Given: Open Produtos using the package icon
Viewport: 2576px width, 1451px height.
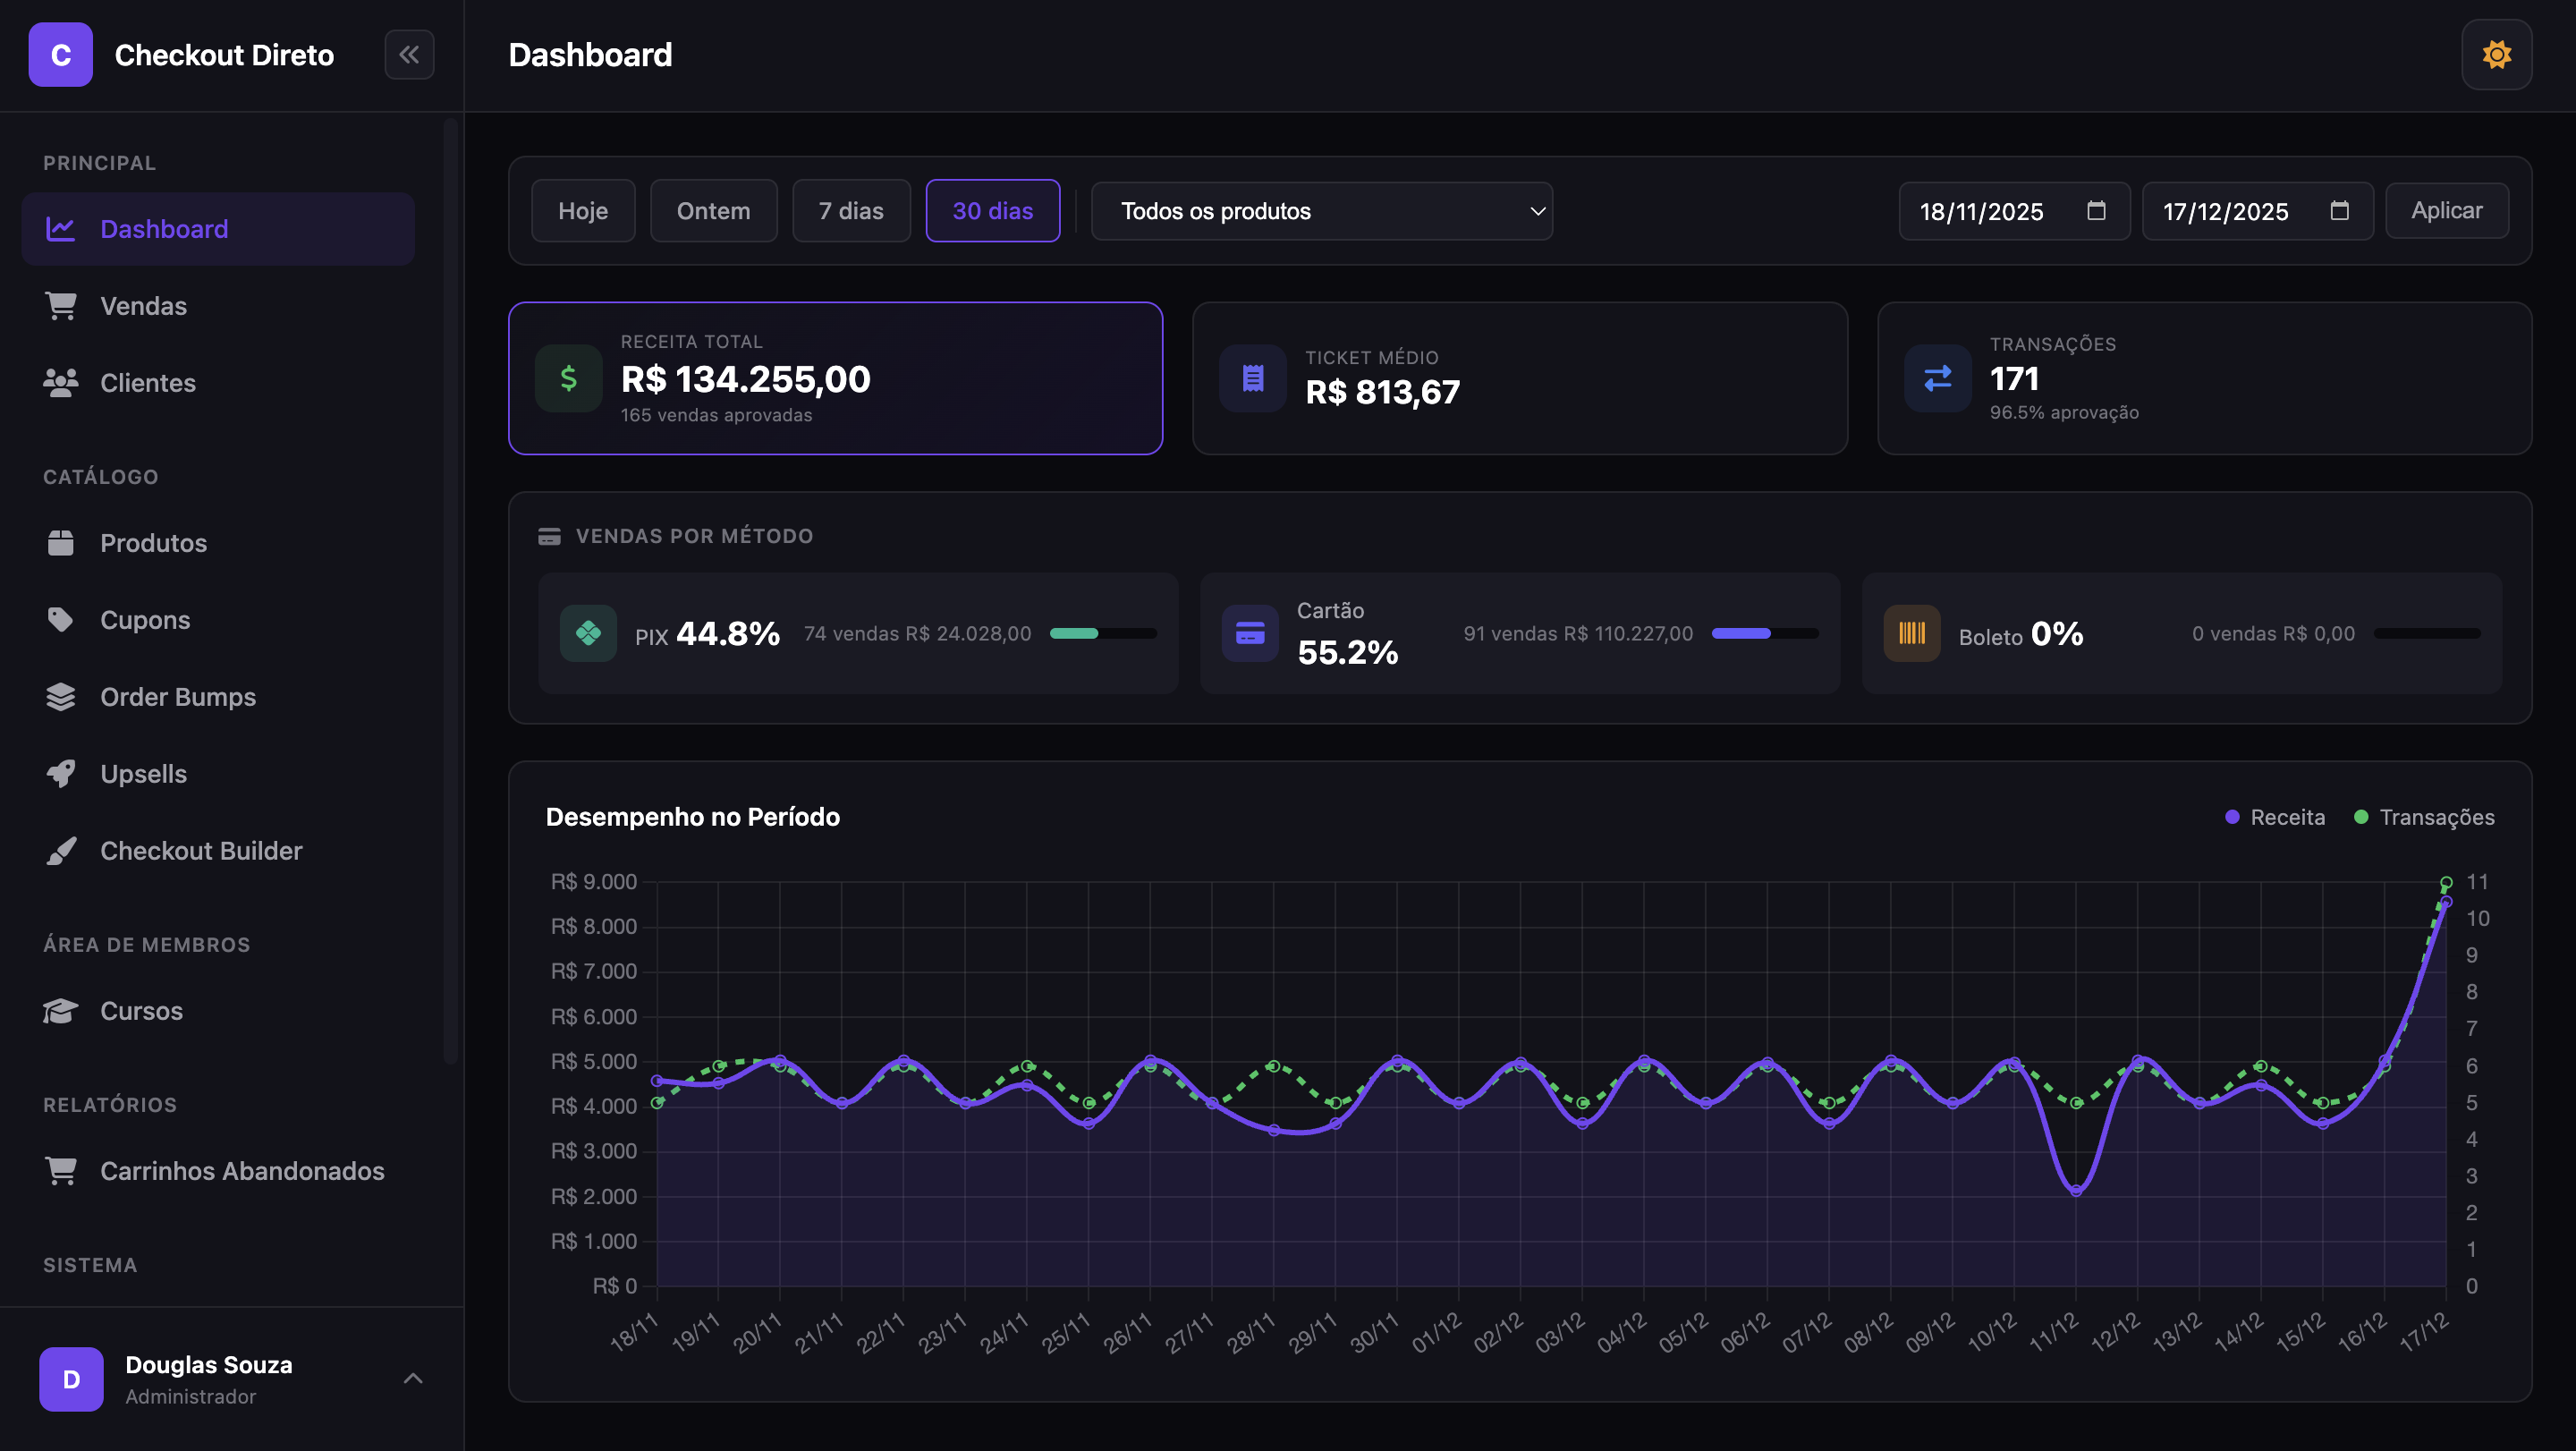Looking at the screenshot, I should tap(60, 542).
